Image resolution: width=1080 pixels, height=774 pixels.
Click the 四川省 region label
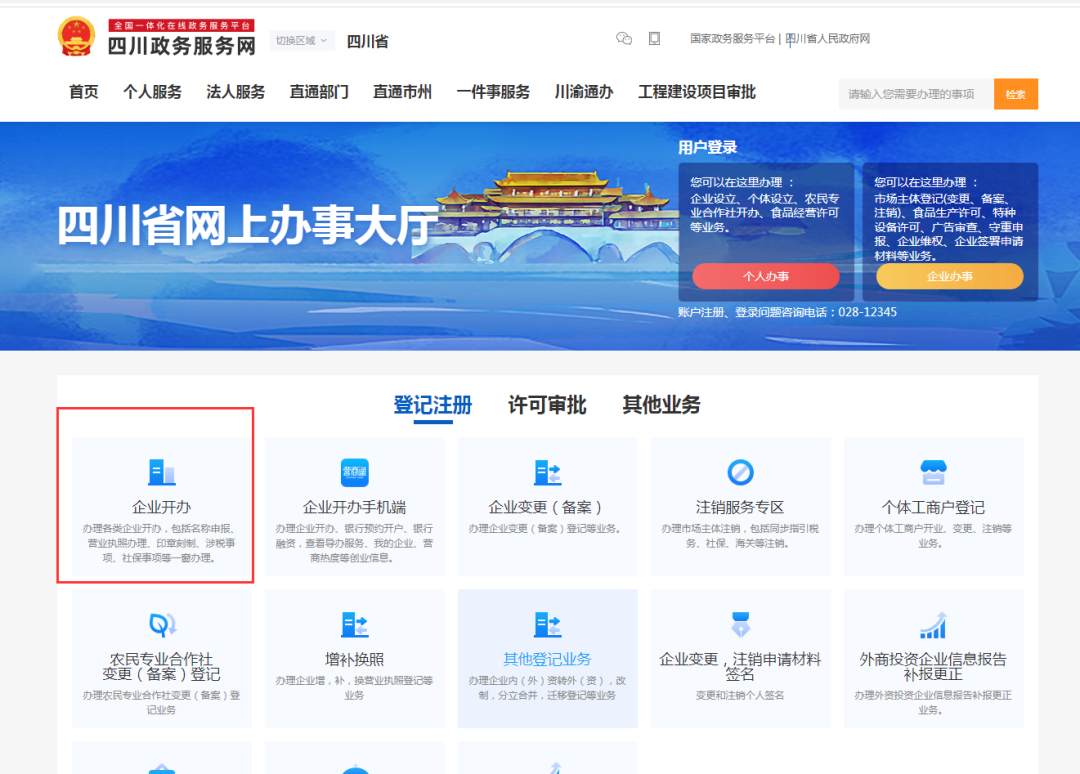pyautogui.click(x=367, y=41)
